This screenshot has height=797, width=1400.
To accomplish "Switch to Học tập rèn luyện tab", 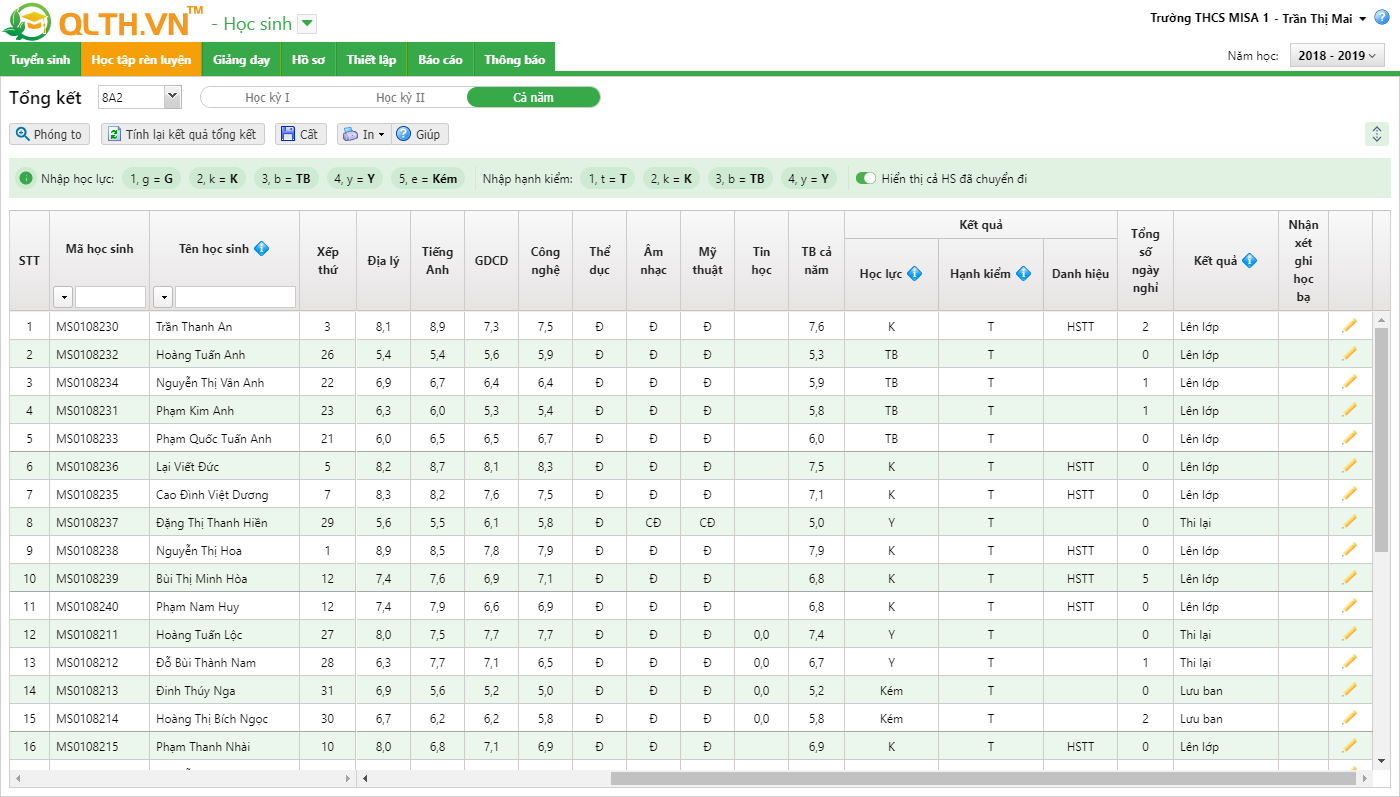I will click(x=141, y=59).
